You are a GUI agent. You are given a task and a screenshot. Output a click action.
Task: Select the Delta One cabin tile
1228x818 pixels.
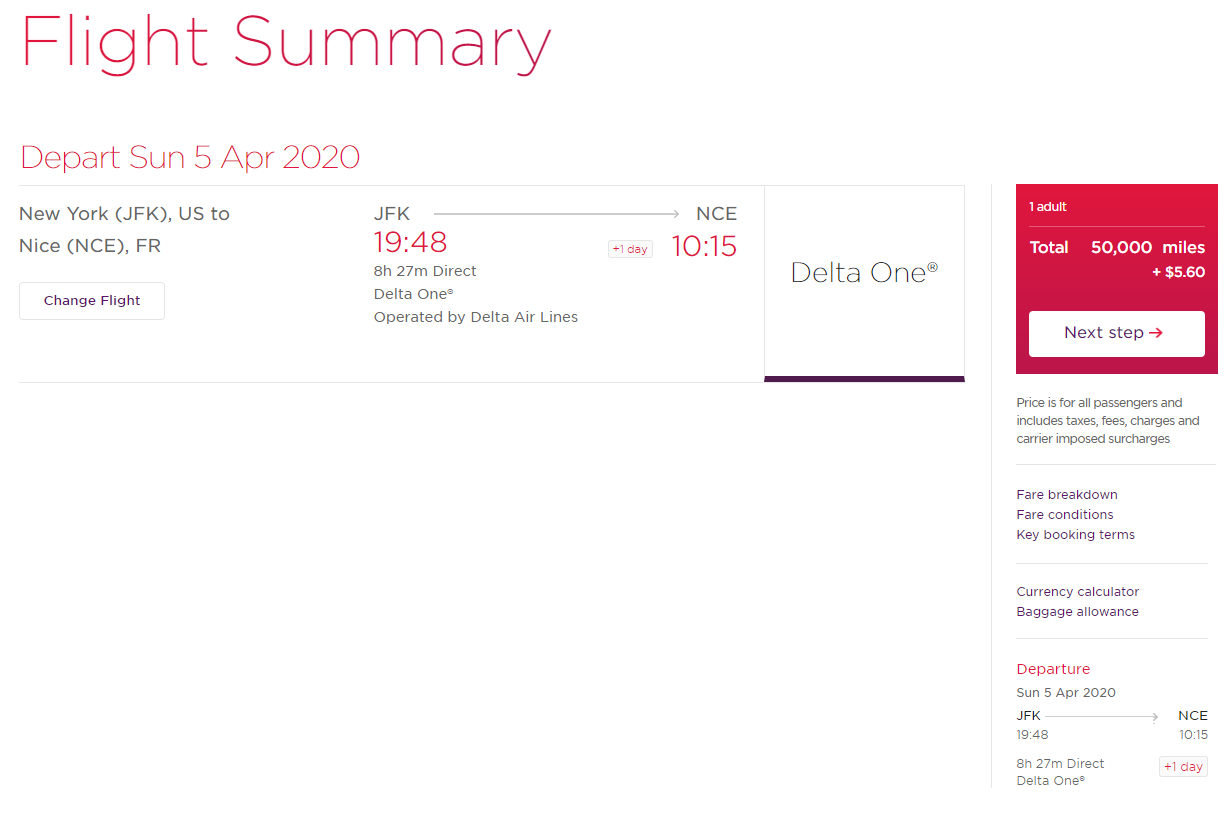click(x=864, y=283)
